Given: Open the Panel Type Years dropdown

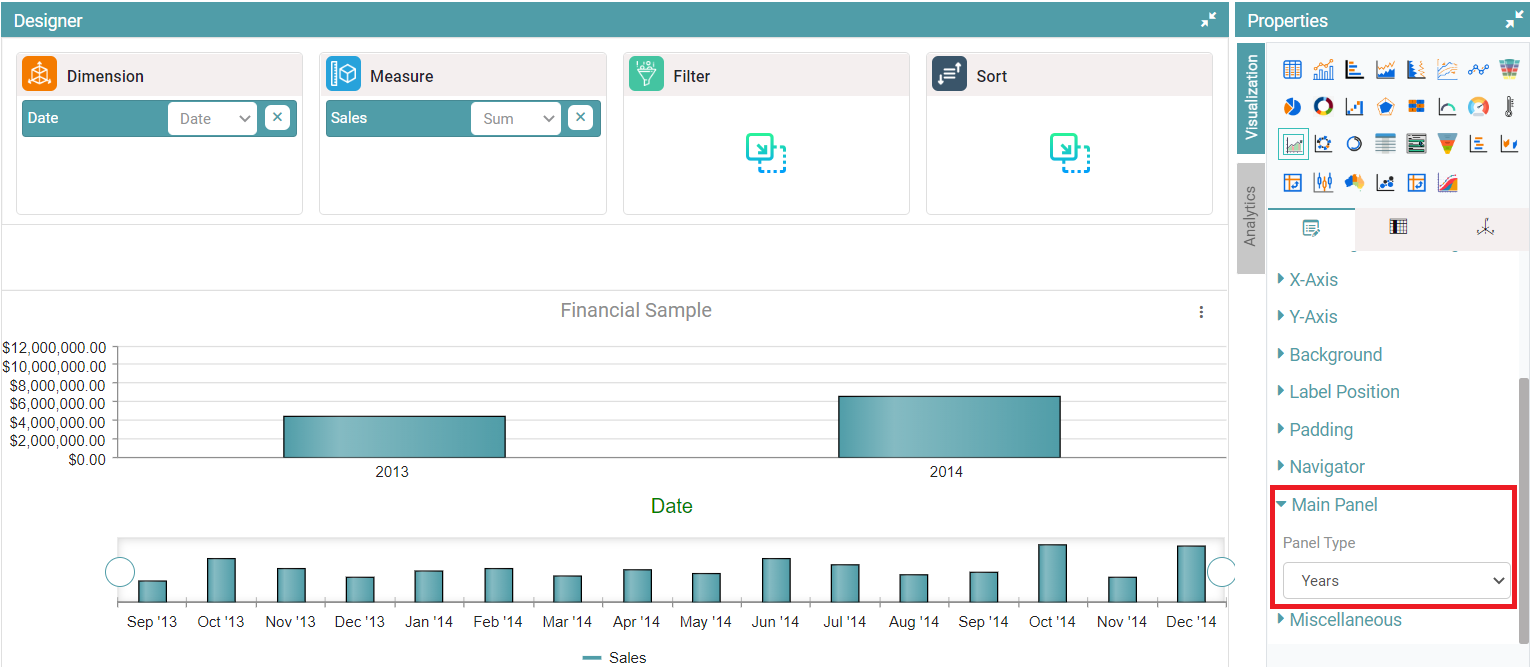Looking at the screenshot, I should point(1396,581).
